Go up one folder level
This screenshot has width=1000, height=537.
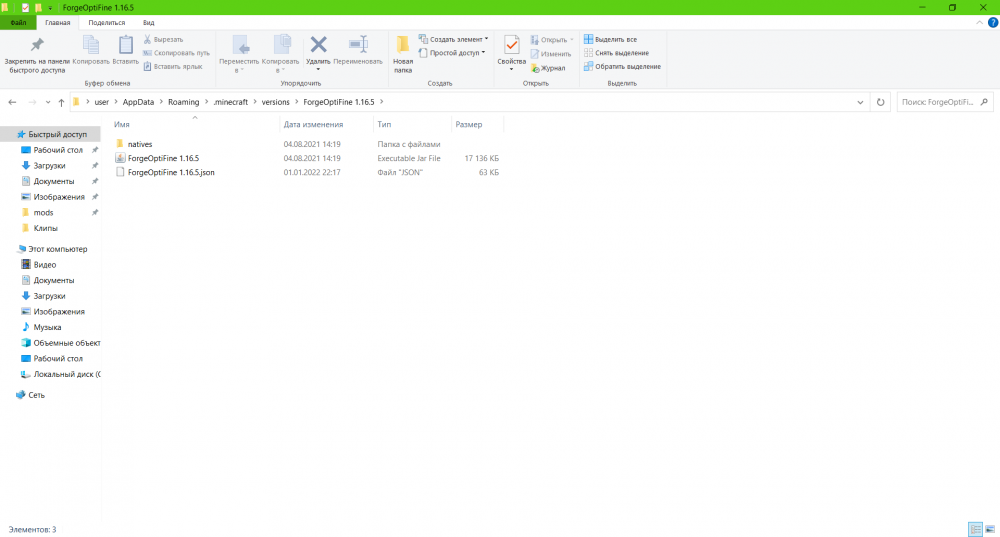coord(61,102)
